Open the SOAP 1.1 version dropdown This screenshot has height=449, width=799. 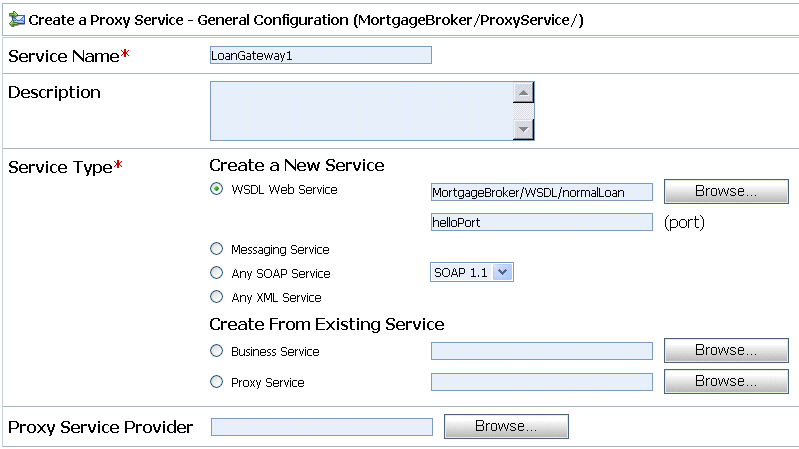472,272
